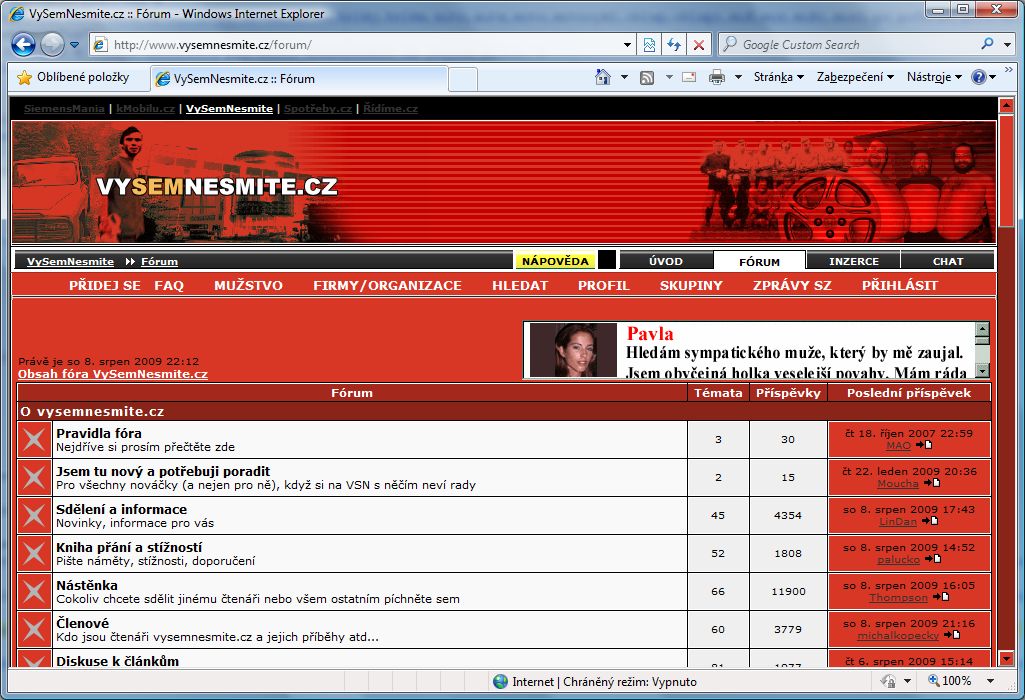Screen dimensions: 1025x700
Task: Go back using the browser Back arrow
Action: 24,44
